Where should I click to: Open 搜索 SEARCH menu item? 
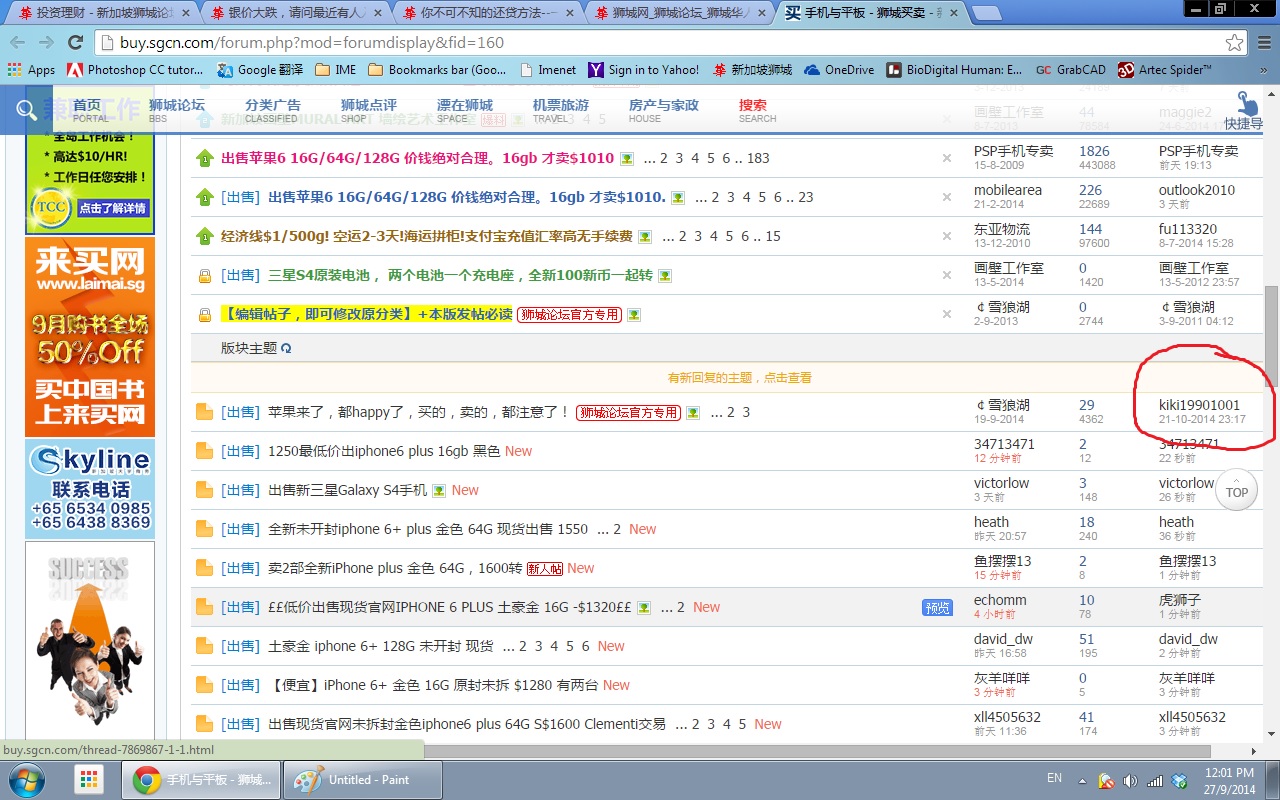tap(757, 110)
